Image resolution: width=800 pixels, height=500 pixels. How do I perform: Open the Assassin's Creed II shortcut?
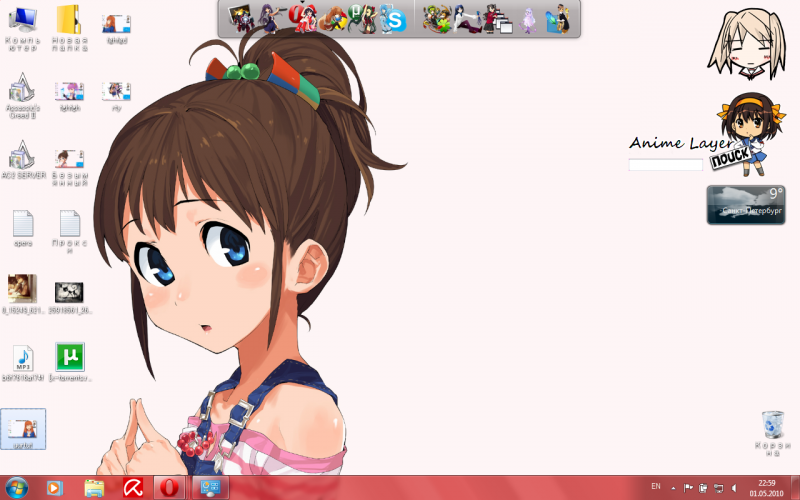[x=22, y=96]
